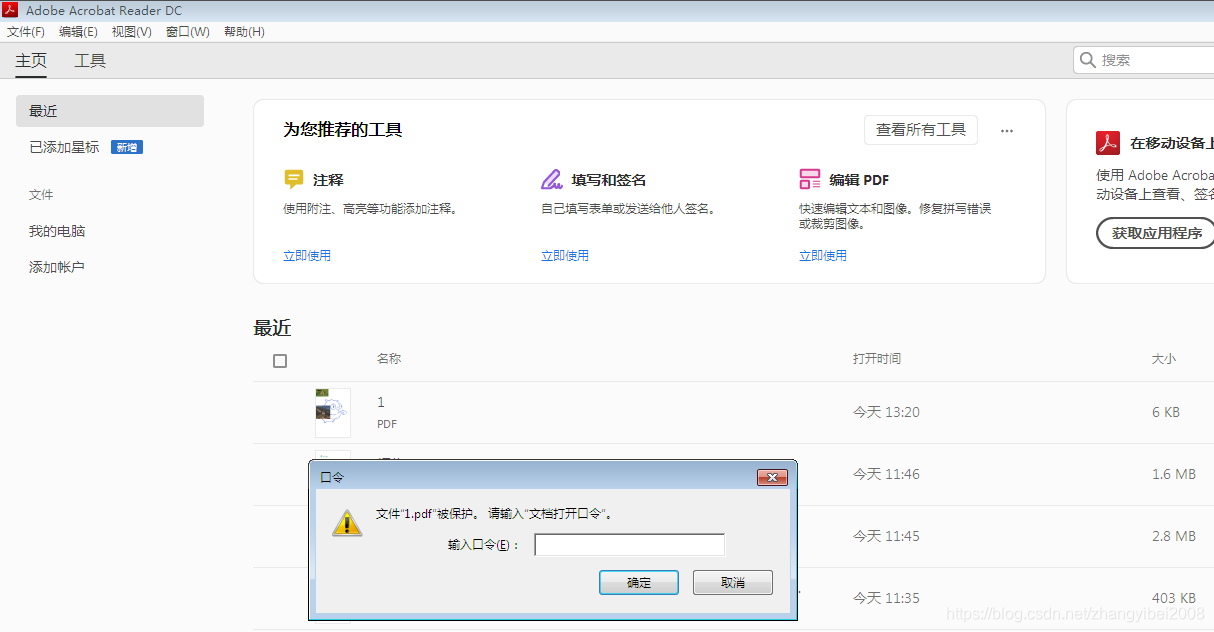
Task: Click 取消 in the password dialog
Action: [x=733, y=582]
